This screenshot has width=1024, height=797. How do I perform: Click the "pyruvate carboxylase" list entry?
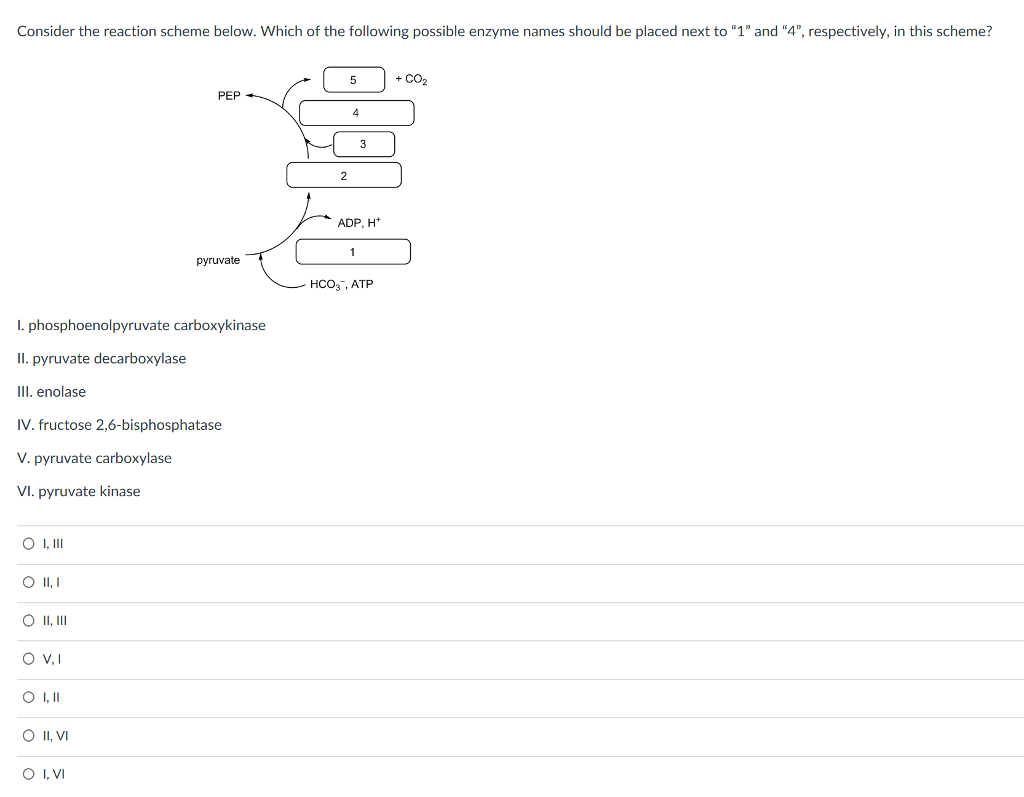94,458
